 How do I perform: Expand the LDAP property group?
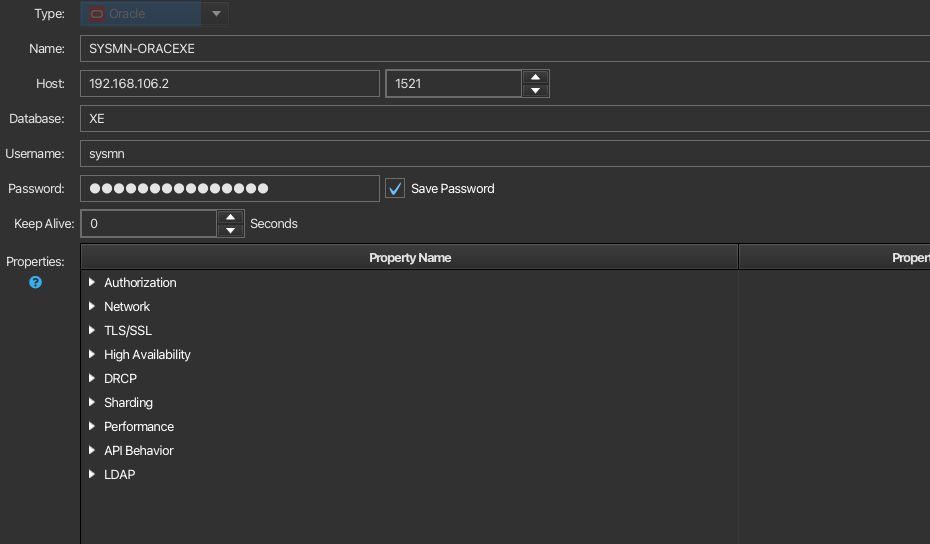[x=92, y=475]
